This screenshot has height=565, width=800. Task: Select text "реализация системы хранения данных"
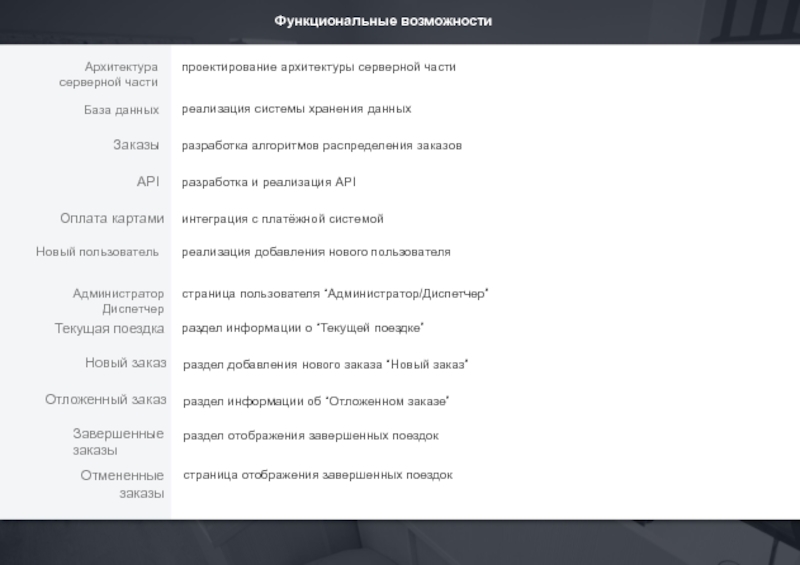[x=296, y=108]
